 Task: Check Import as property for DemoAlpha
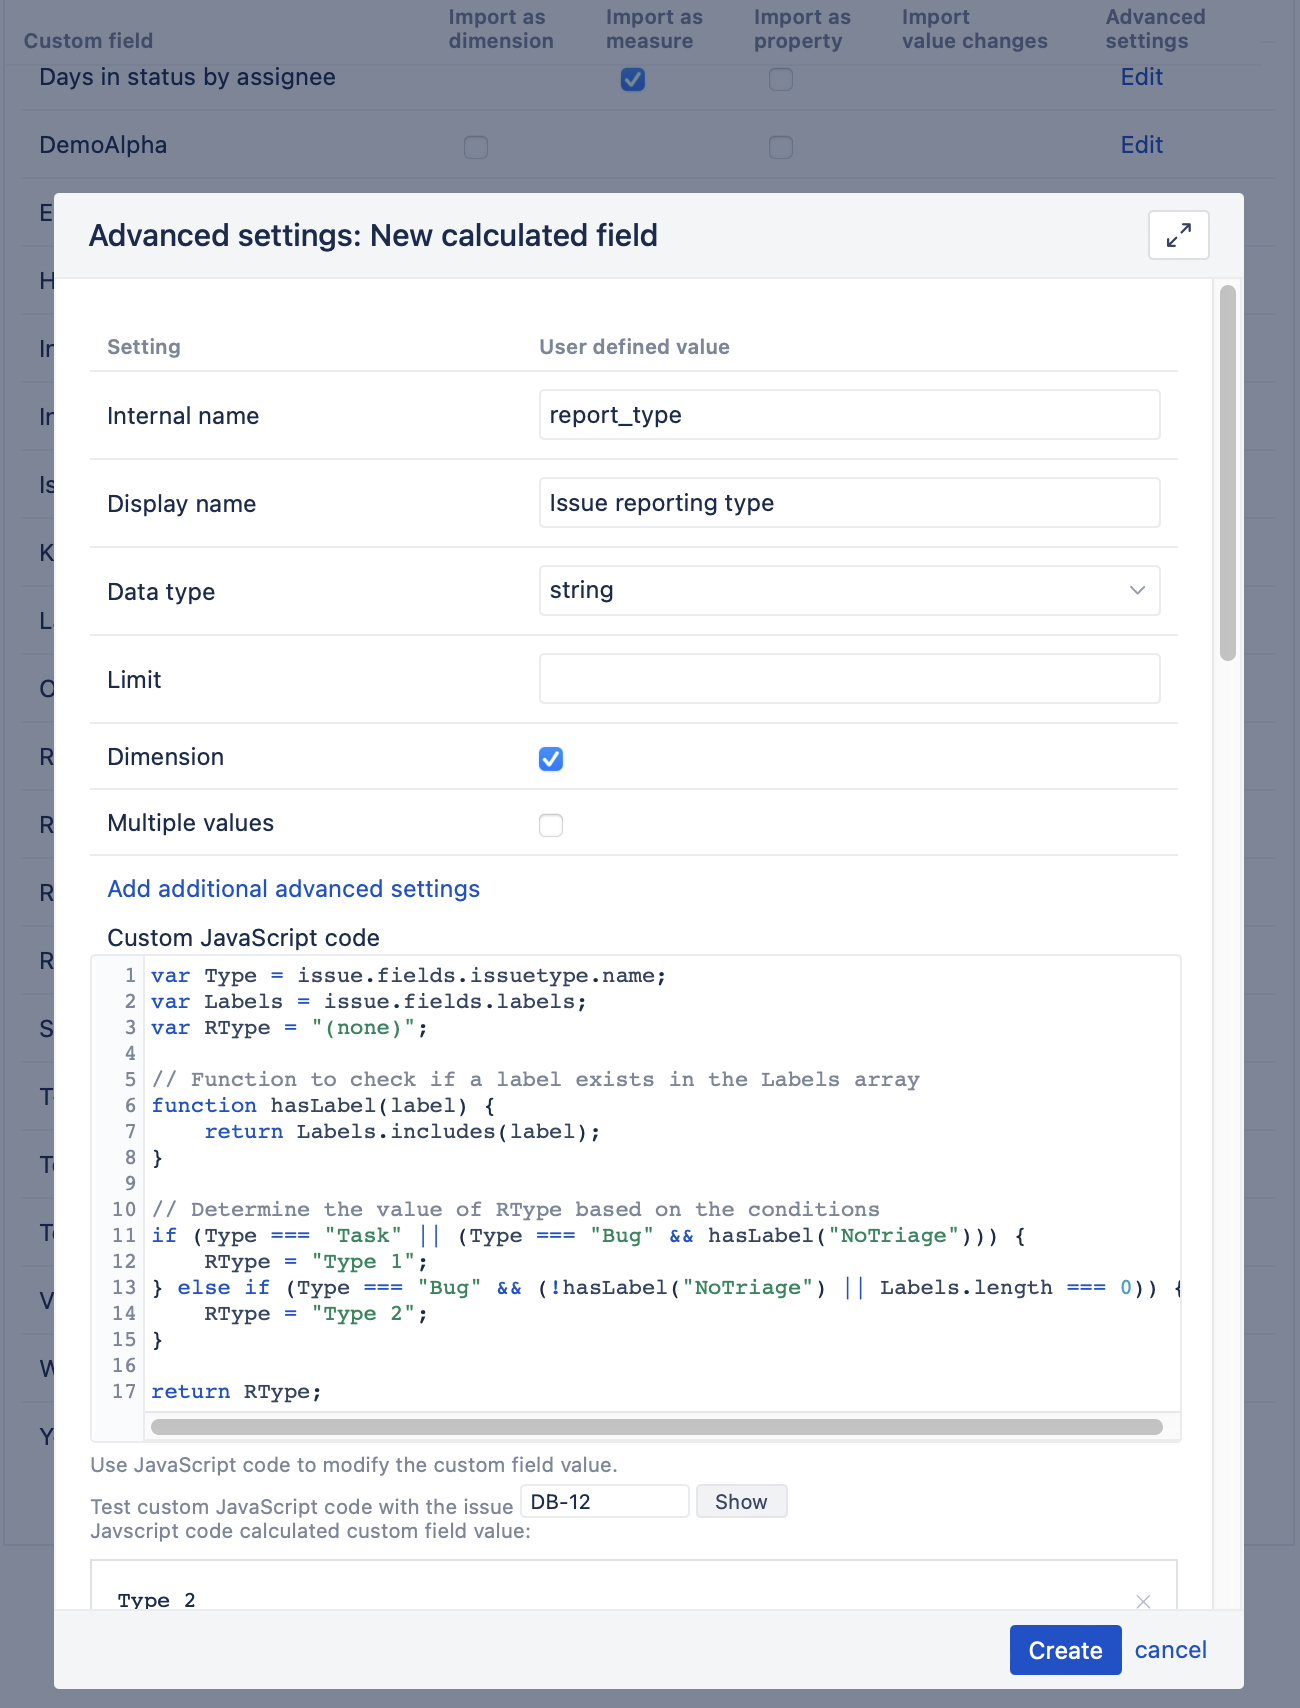(781, 147)
